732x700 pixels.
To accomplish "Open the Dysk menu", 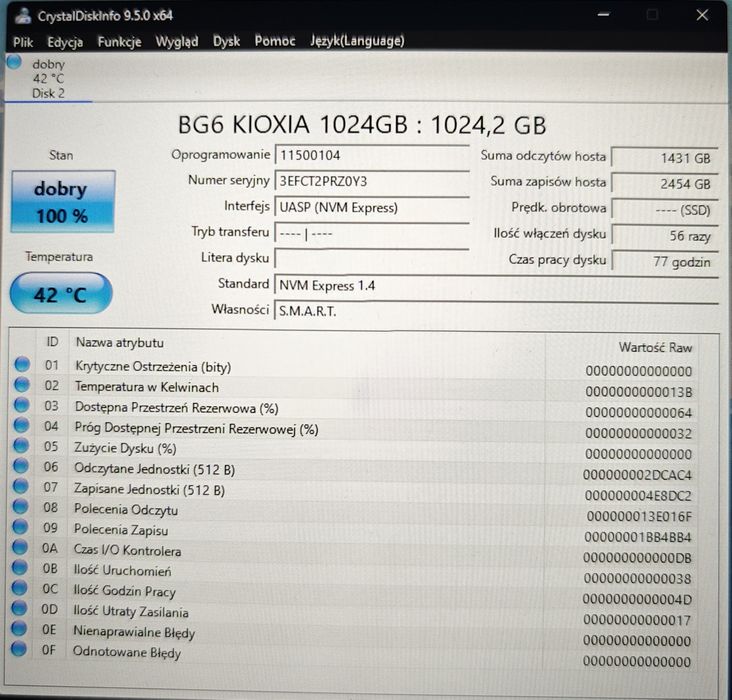I will pyautogui.click(x=226, y=42).
